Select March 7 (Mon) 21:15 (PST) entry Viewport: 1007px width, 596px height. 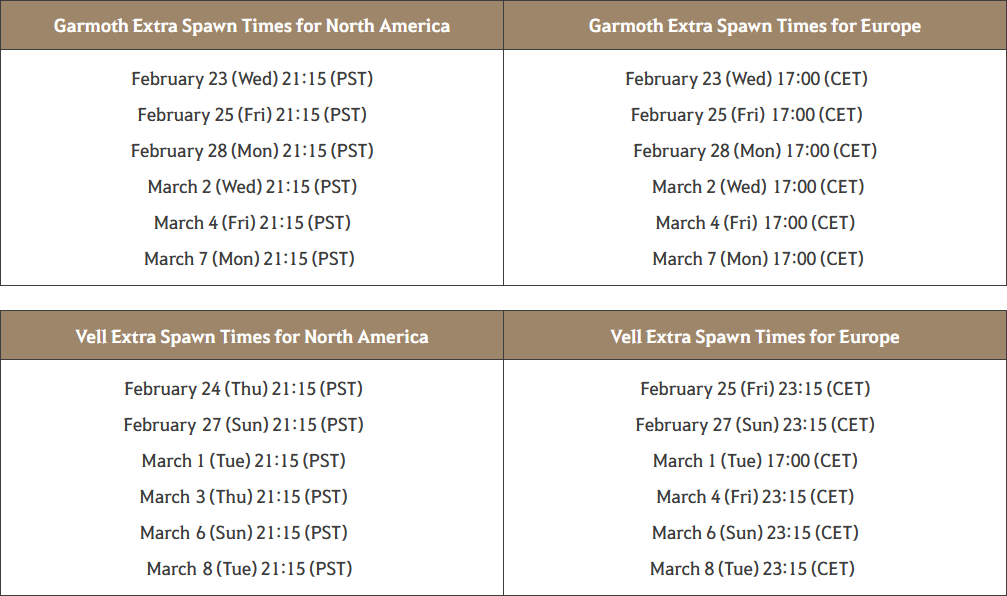pos(249,259)
